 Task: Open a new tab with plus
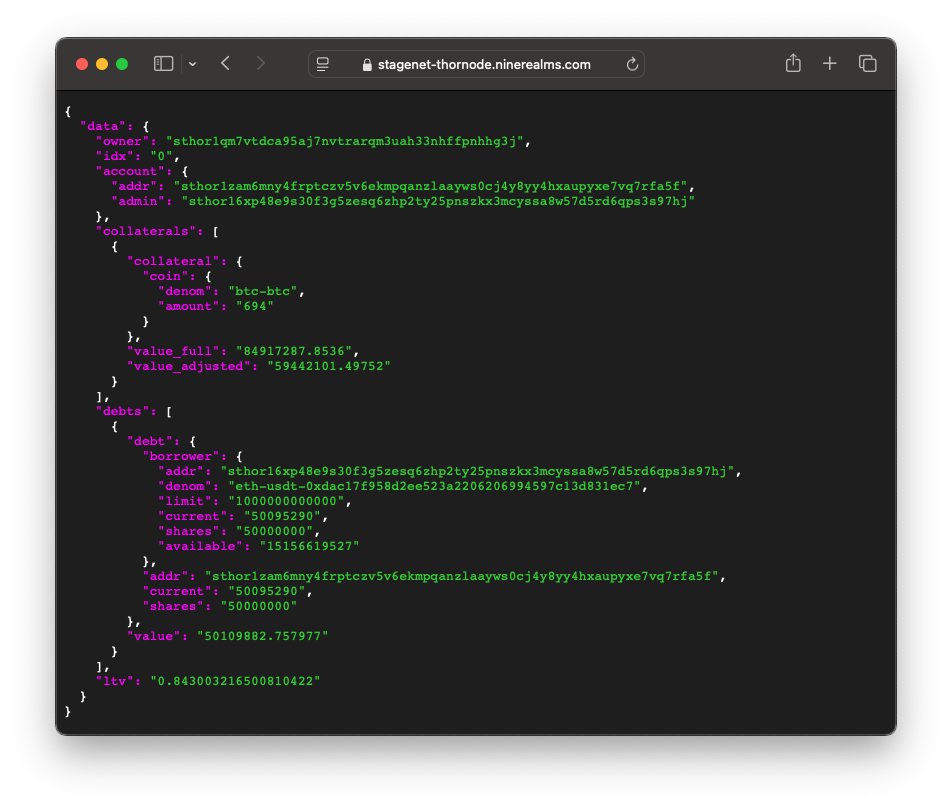point(829,63)
